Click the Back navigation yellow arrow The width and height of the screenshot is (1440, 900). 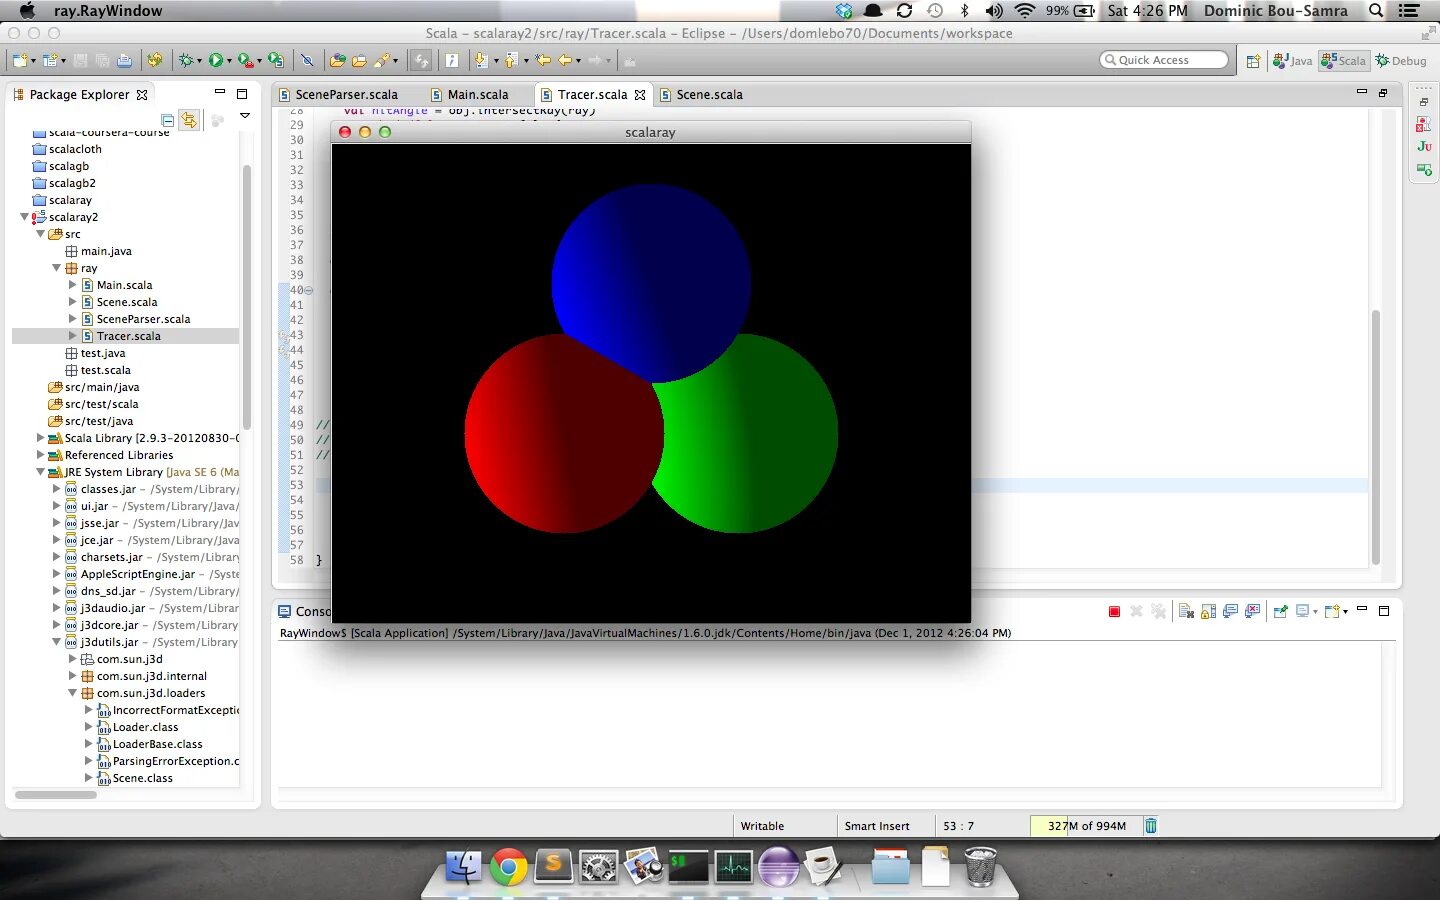tap(565, 61)
